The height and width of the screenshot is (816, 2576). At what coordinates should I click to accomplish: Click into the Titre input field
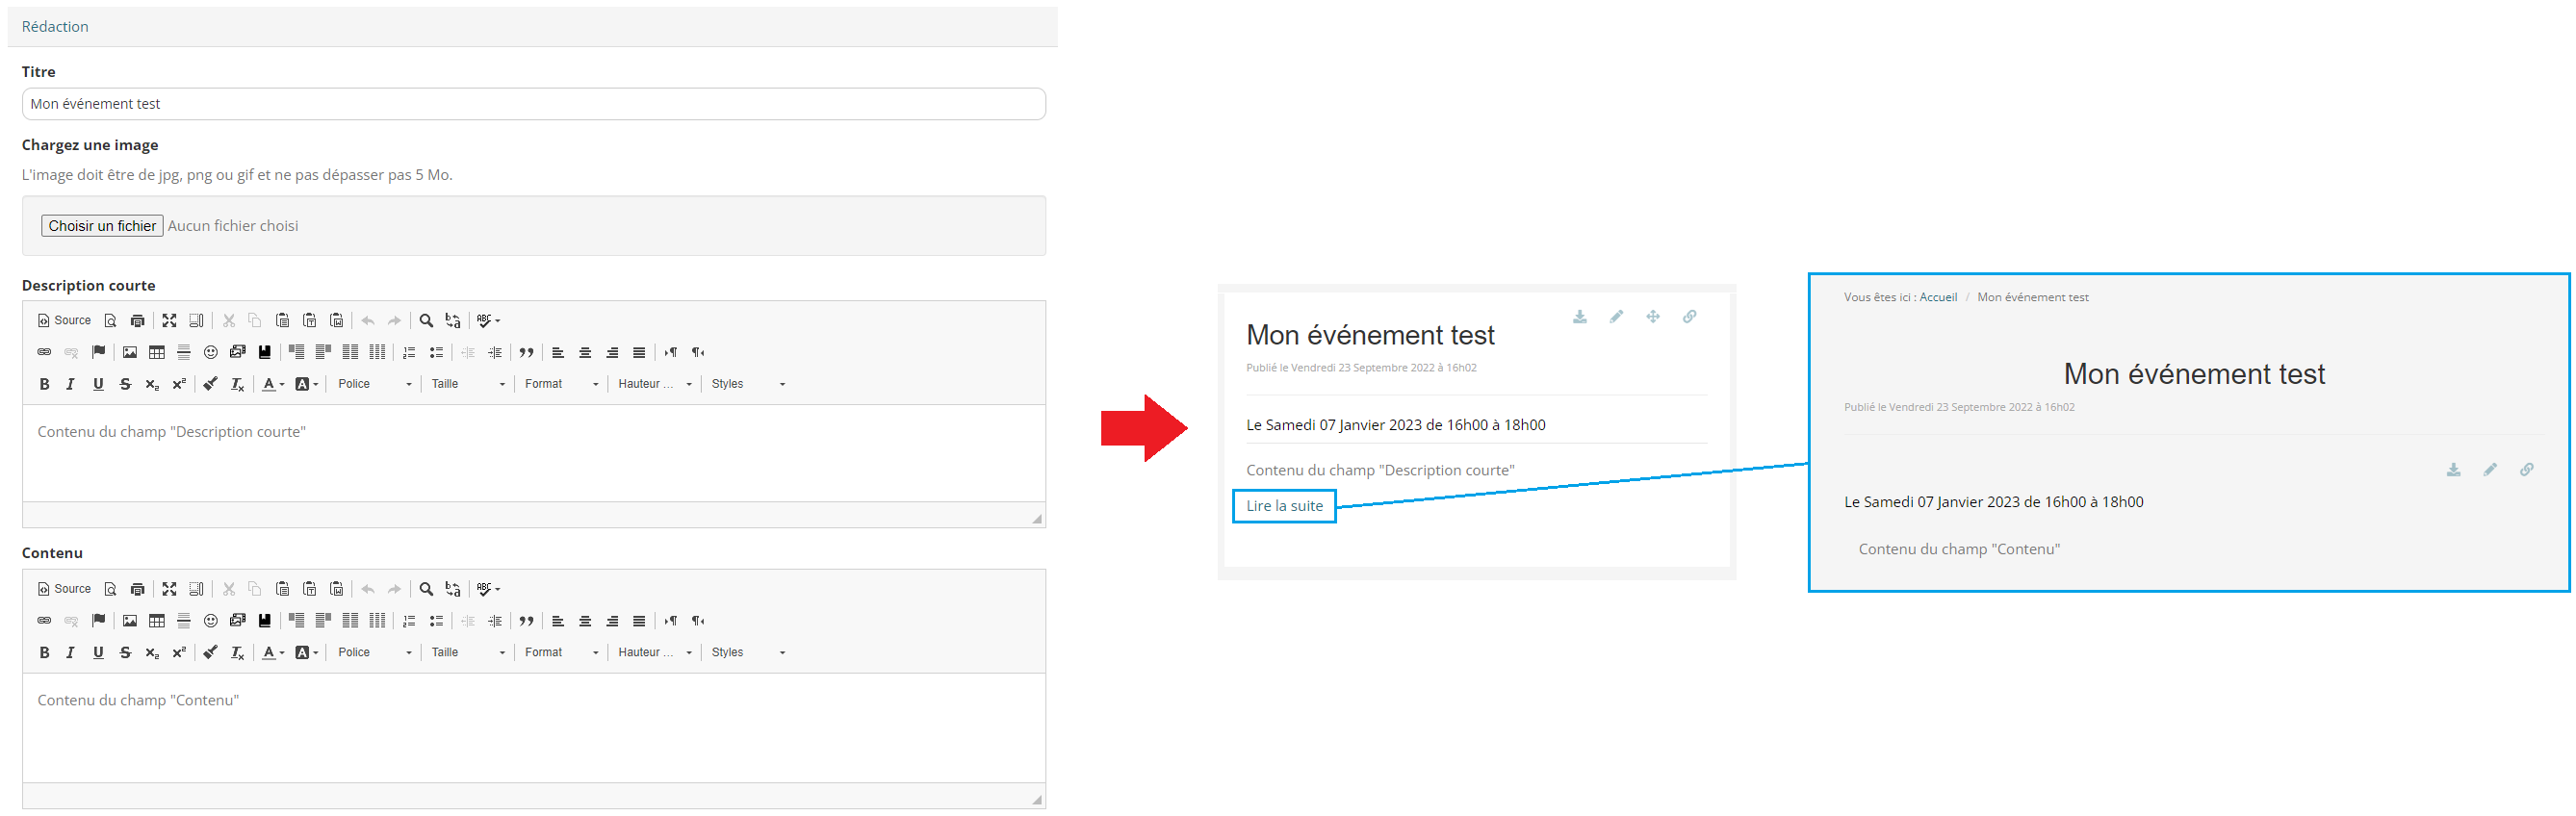click(x=533, y=104)
